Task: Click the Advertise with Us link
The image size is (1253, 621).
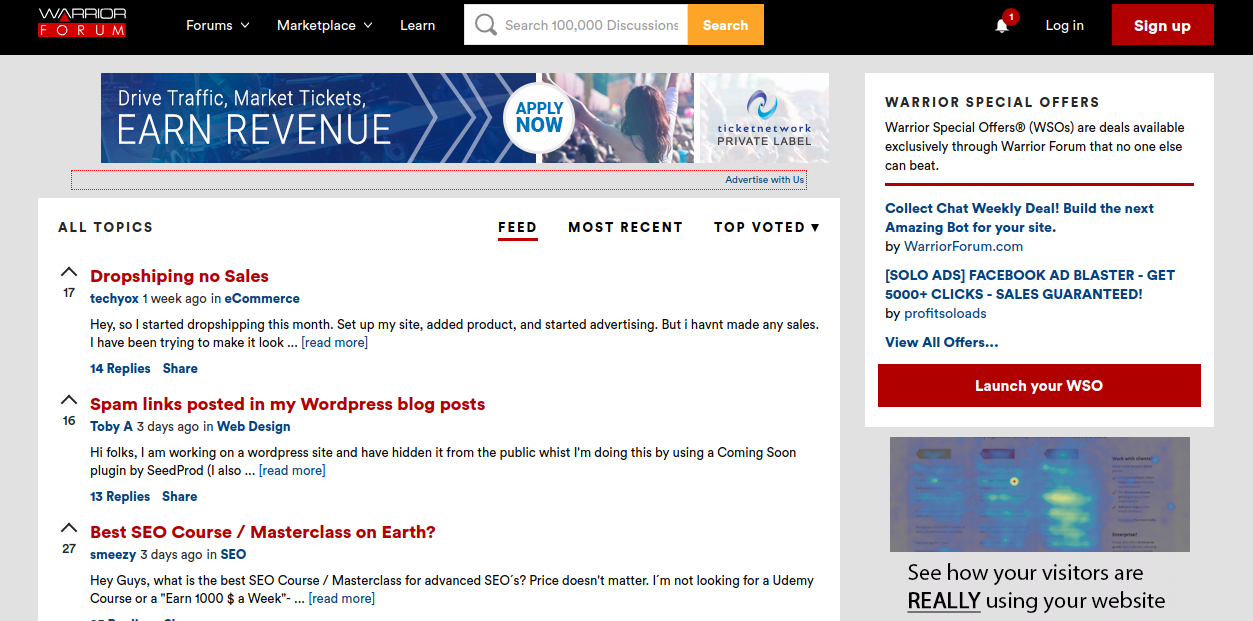Action: pyautogui.click(x=764, y=180)
